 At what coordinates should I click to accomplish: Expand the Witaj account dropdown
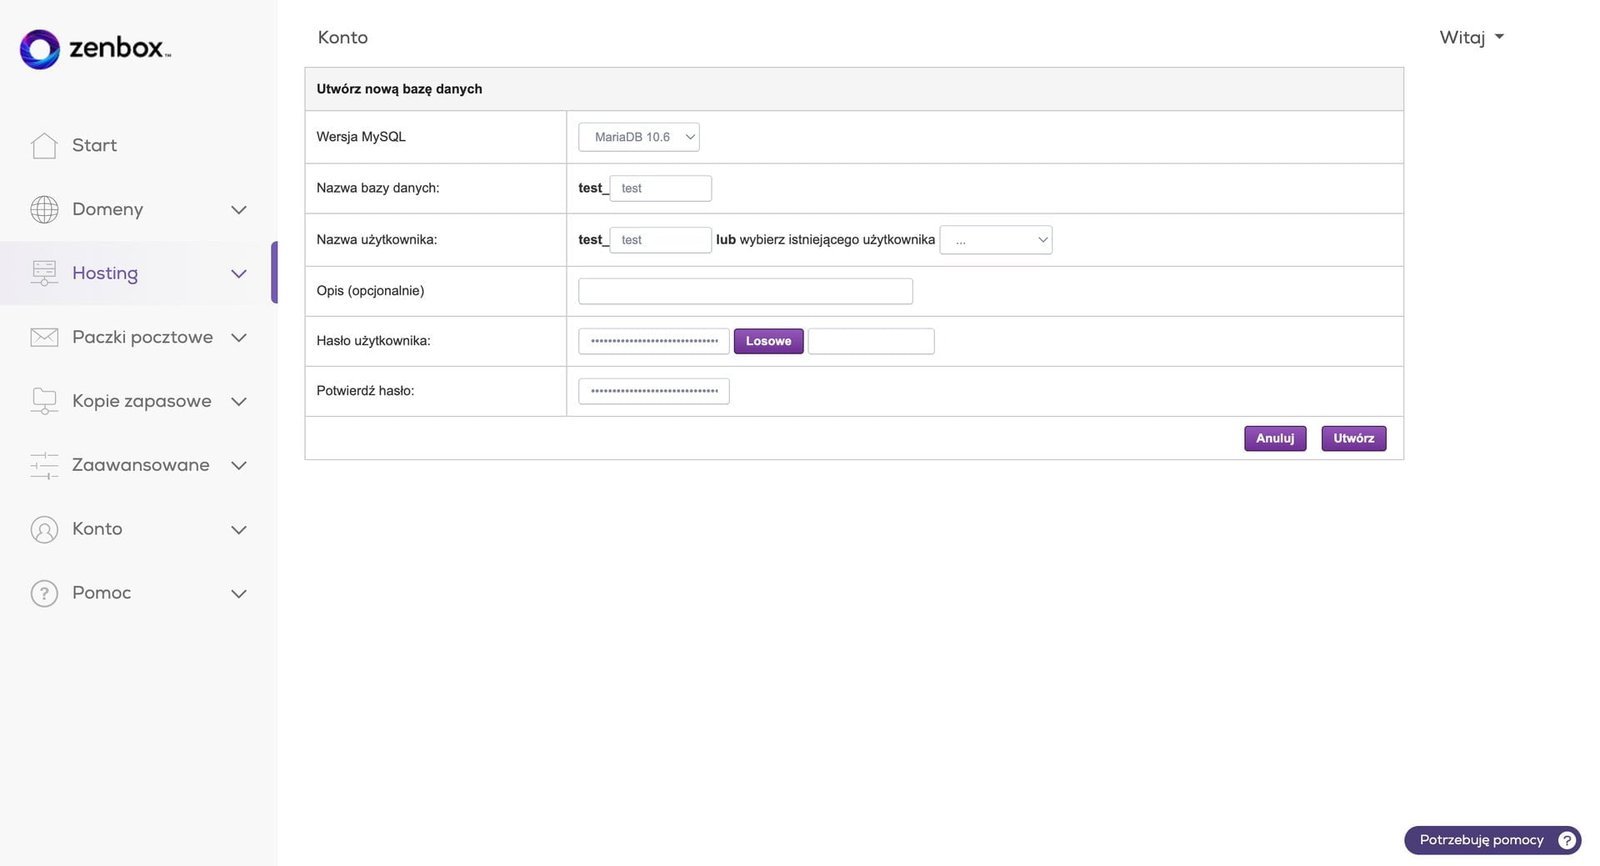click(x=1471, y=38)
